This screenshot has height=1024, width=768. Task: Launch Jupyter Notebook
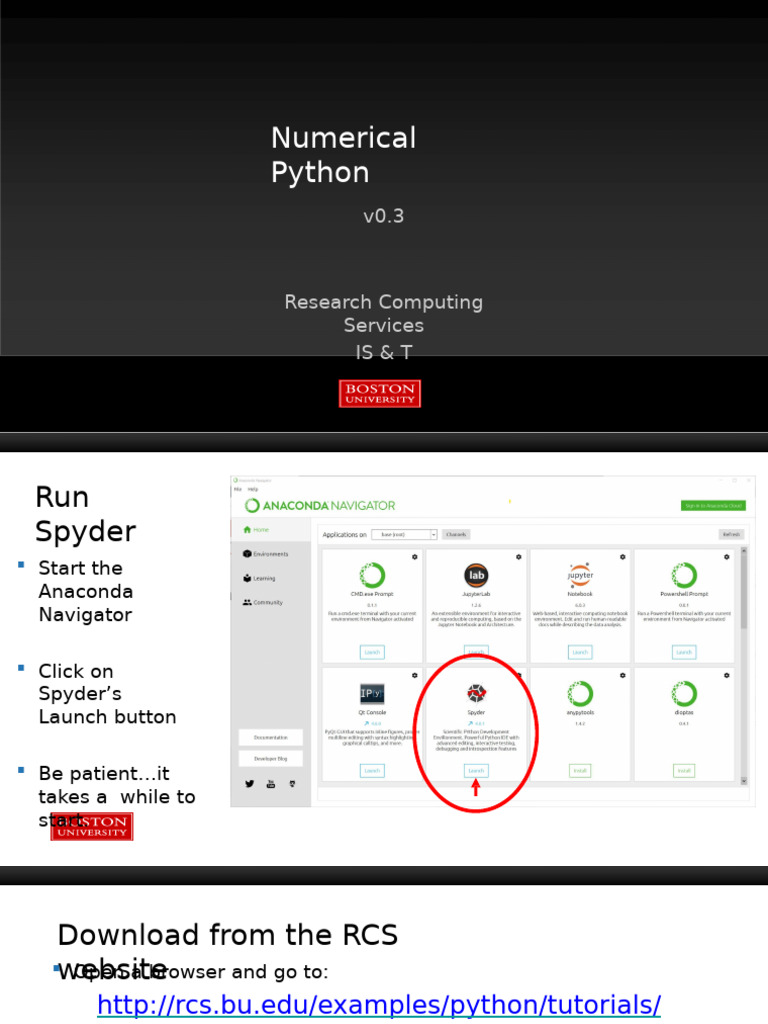pos(580,652)
